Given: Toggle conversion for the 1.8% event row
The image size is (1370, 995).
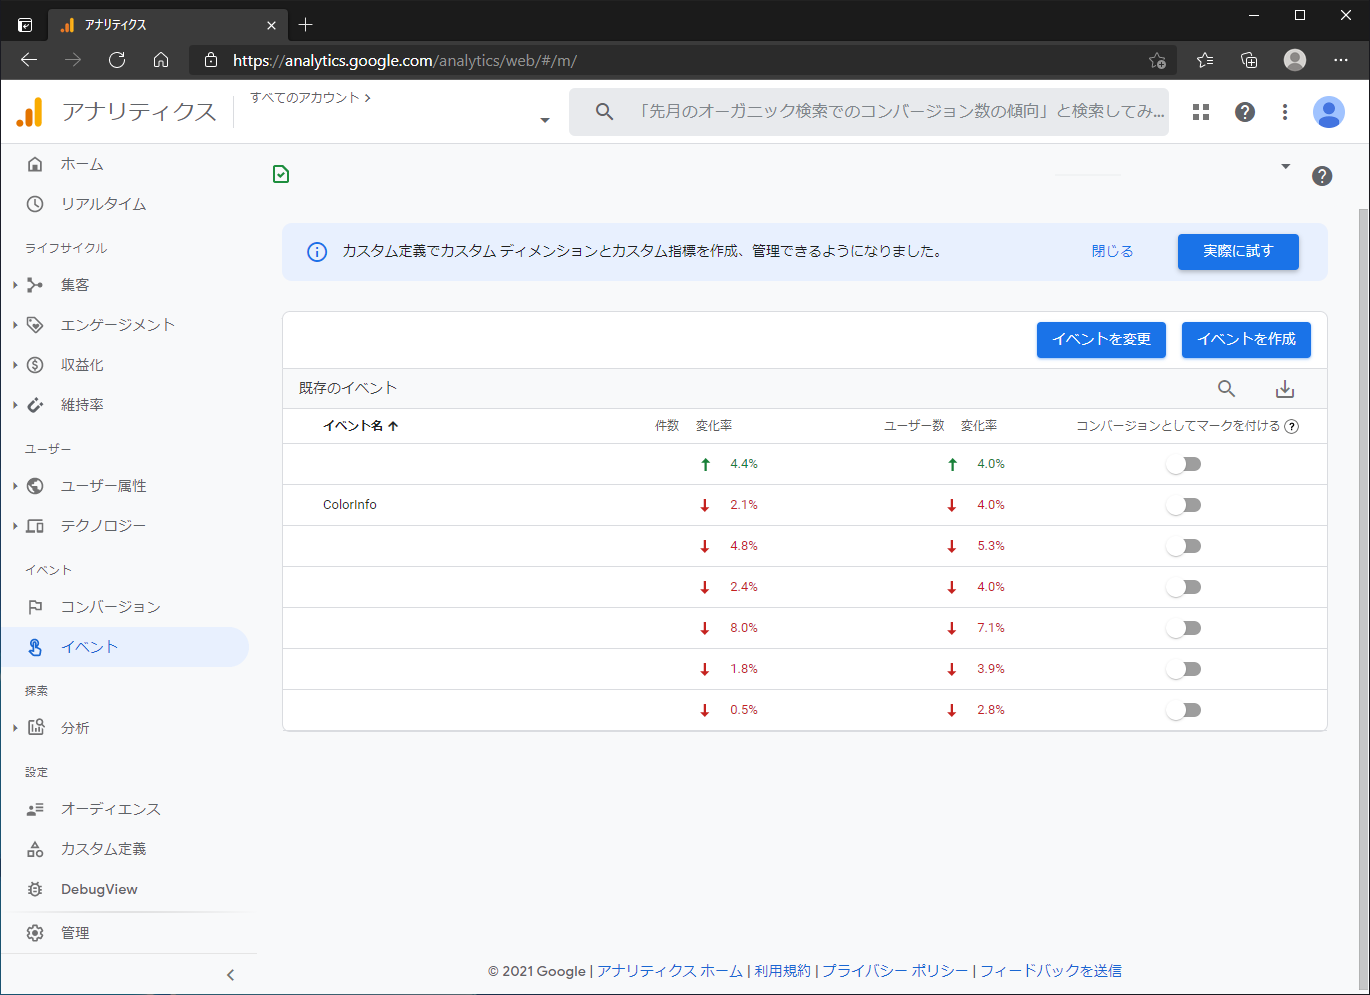Looking at the screenshot, I should pos(1184,669).
